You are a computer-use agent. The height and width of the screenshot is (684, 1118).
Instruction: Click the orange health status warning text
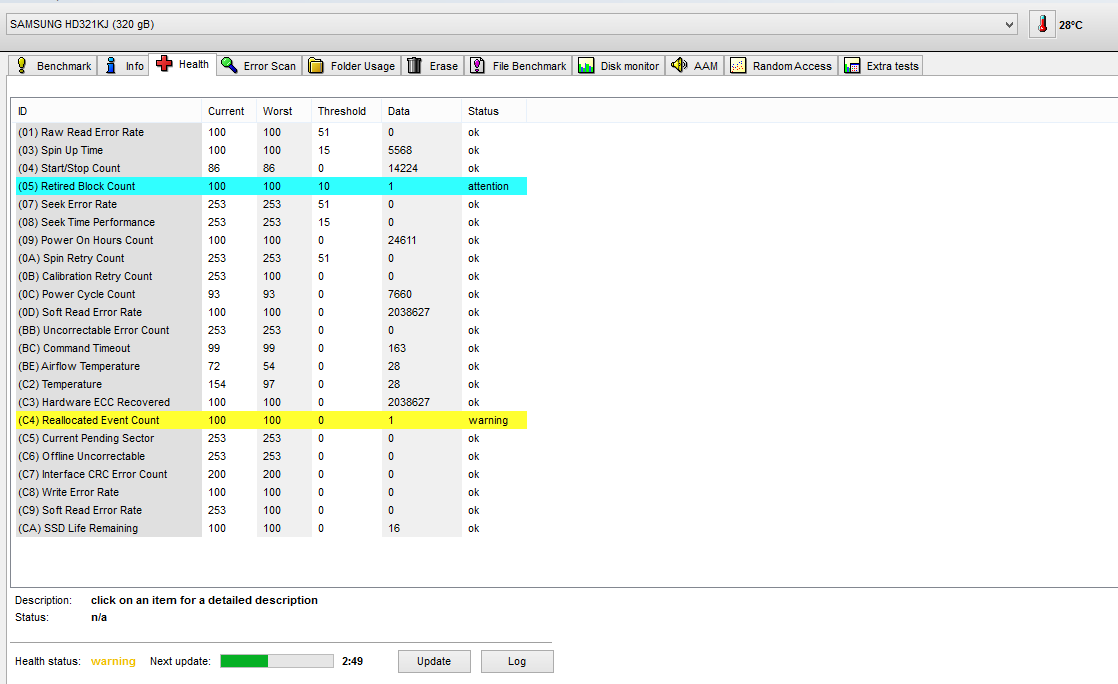point(113,661)
